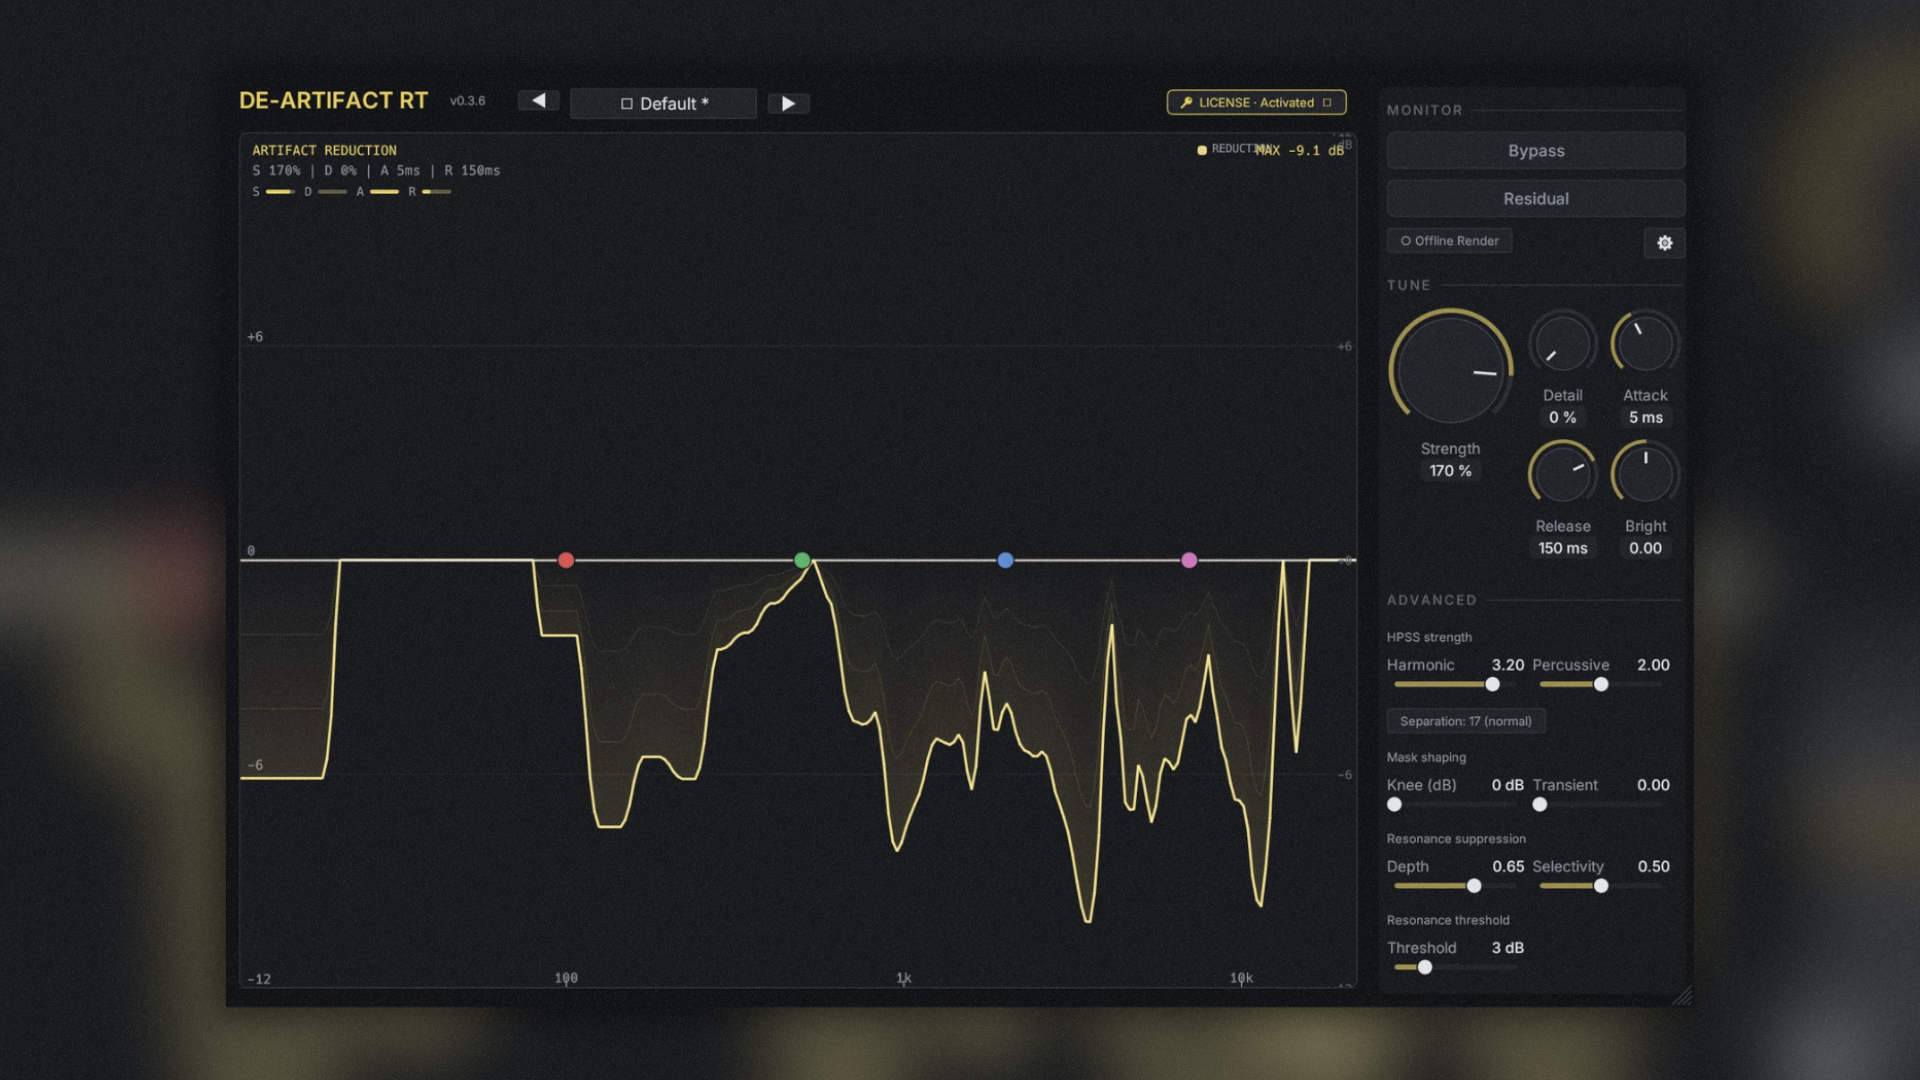Click the Attack knob
The image size is (1920, 1080).
(x=1645, y=344)
